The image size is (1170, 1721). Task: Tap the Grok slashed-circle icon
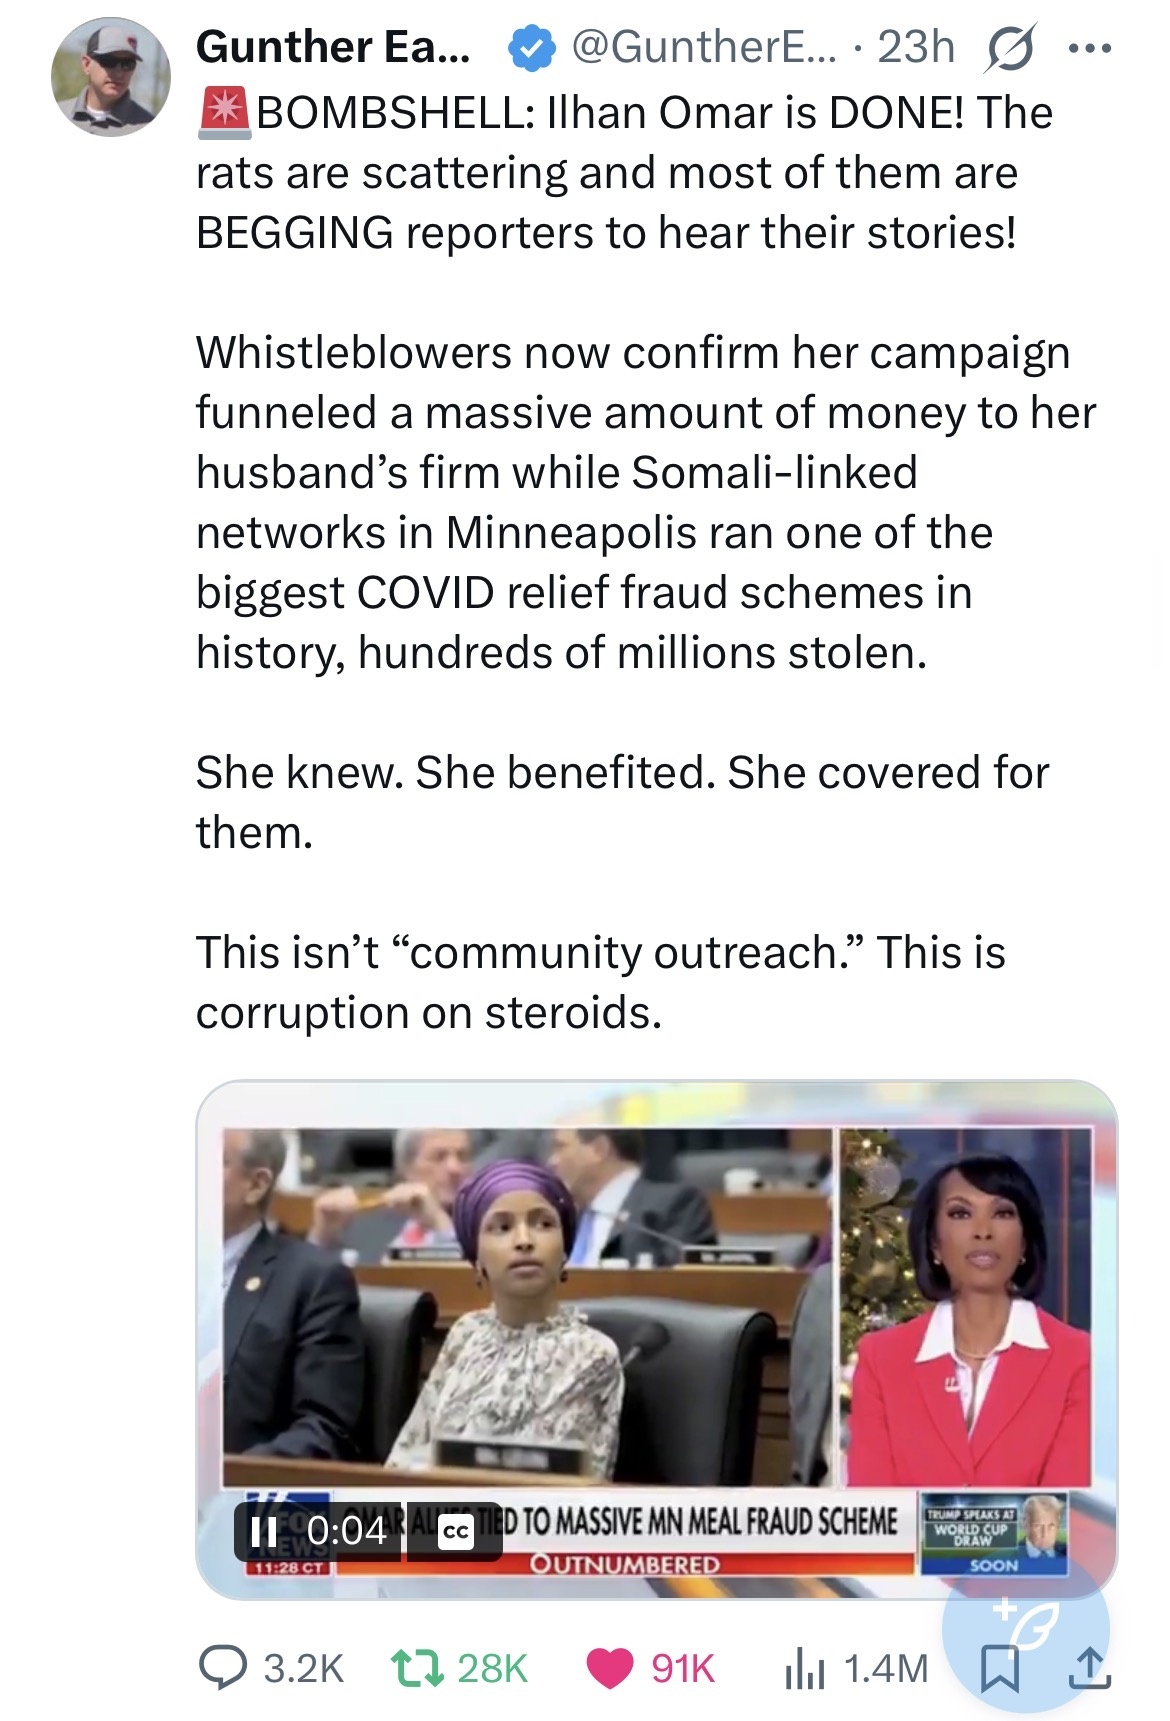click(1009, 49)
